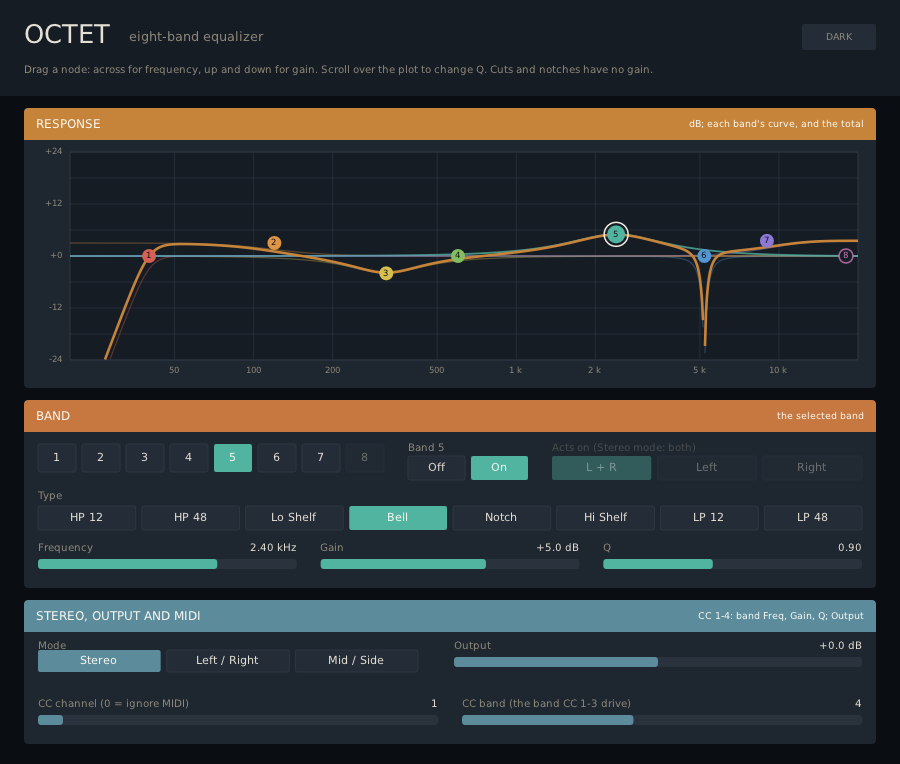Screen dimensions: 900x764
Task: Select purple band 7 node on plot
Action: [766, 241]
